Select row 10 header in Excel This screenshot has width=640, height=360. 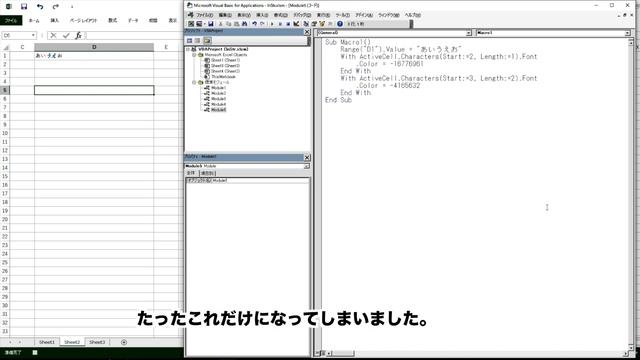tap(5, 133)
